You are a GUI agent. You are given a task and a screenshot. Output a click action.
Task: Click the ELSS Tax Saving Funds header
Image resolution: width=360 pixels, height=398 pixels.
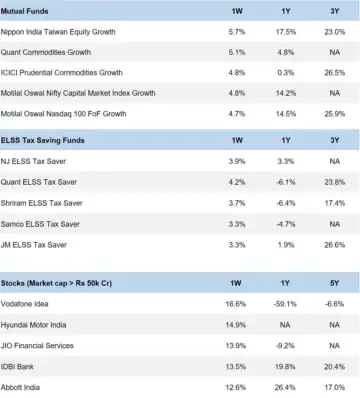click(43, 140)
